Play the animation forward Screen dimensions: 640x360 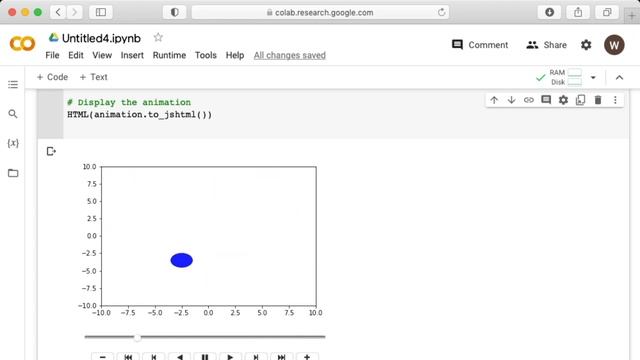(x=230, y=357)
